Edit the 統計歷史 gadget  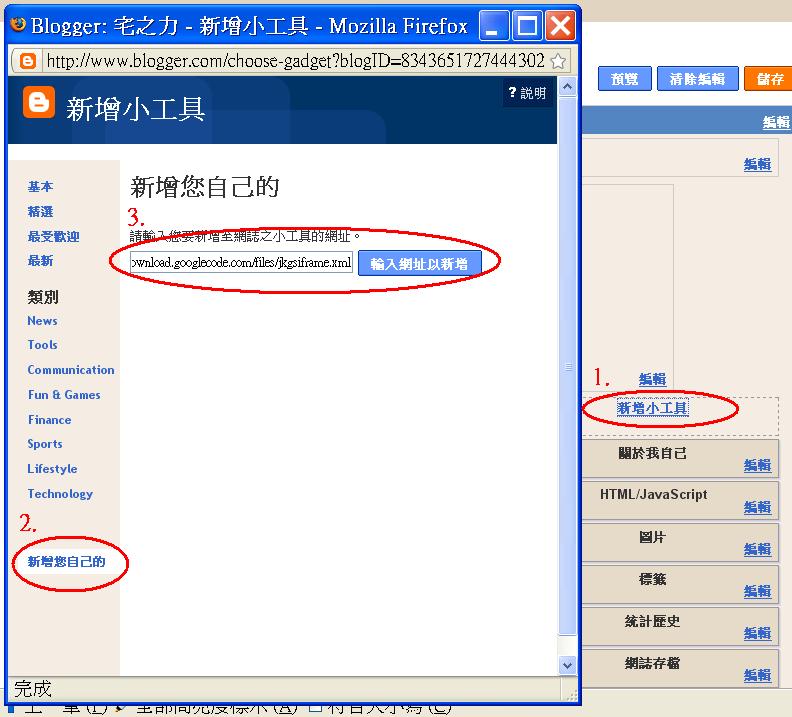click(757, 633)
